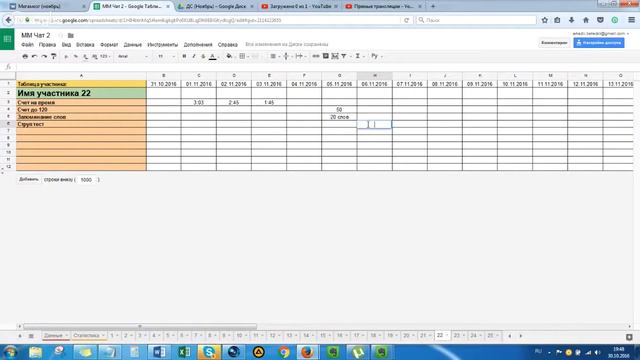Click the insert chart icon
Screen dimensions: 640x360
coord(335,56)
